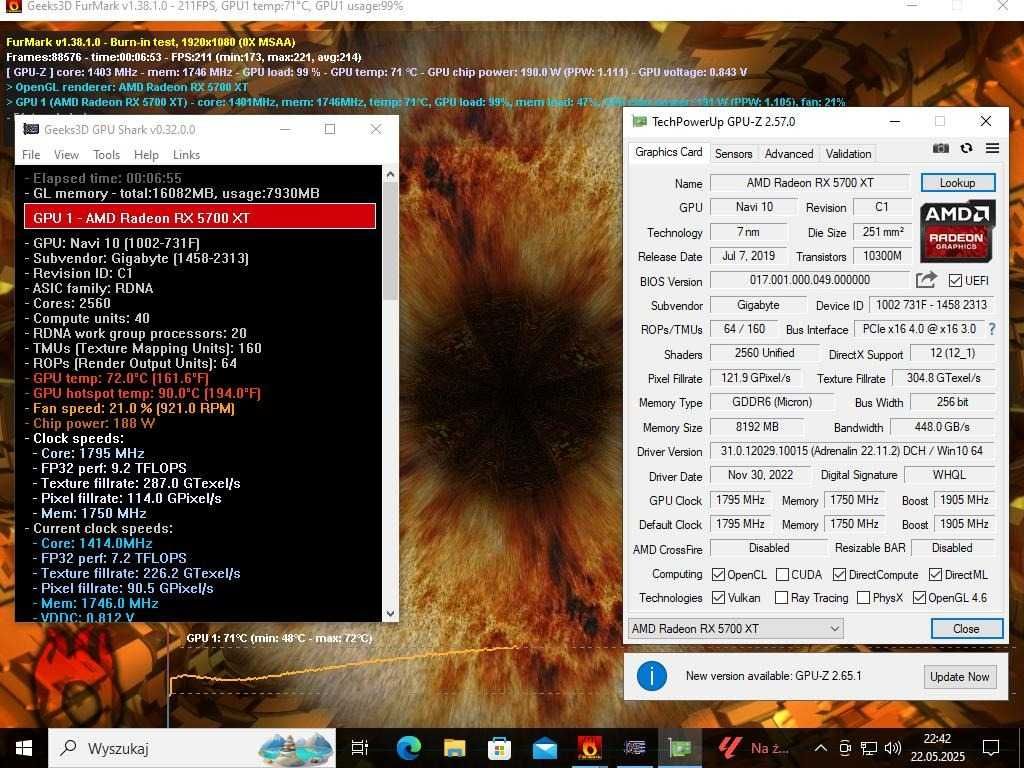This screenshot has height=768, width=1024.
Task: Click the Driver Version field
Action: click(x=852, y=451)
